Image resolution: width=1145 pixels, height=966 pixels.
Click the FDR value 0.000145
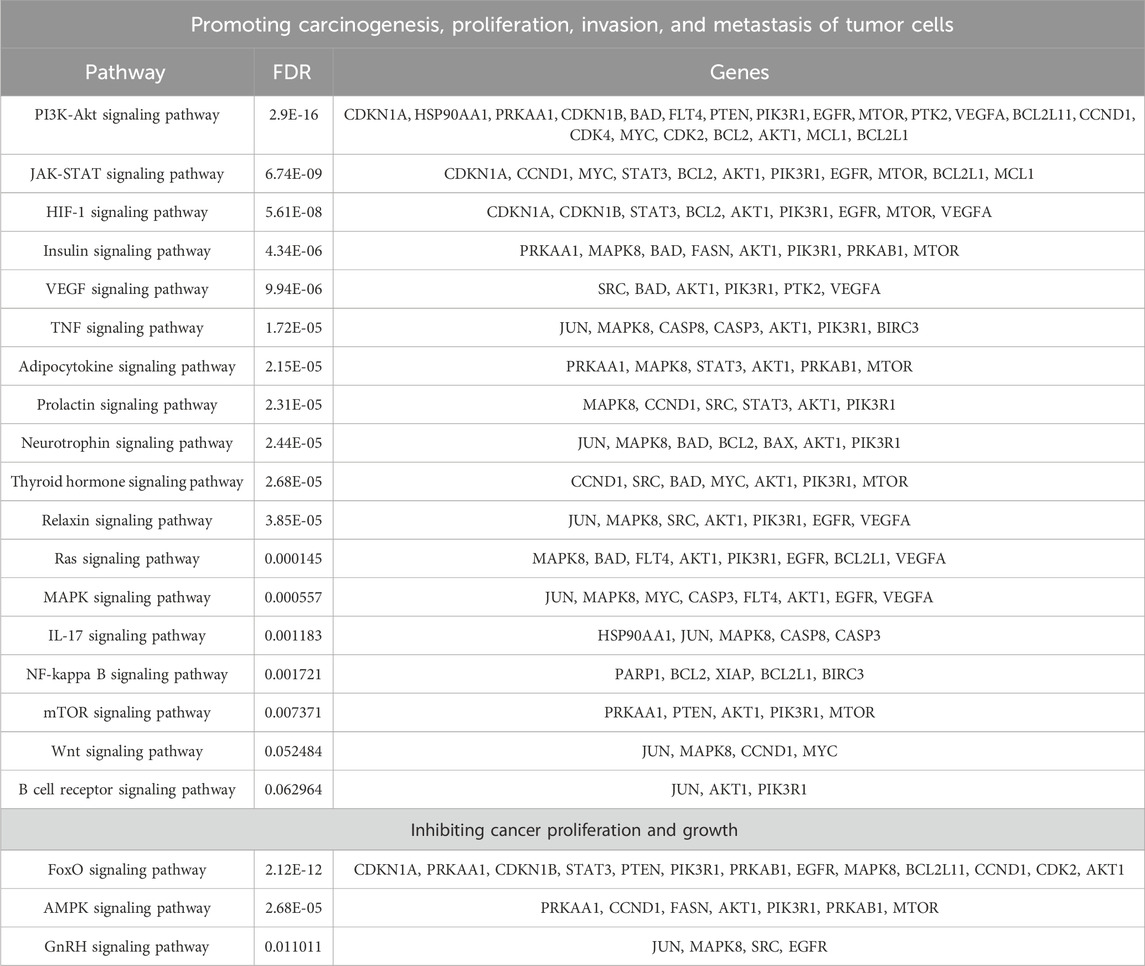pyautogui.click(x=294, y=559)
